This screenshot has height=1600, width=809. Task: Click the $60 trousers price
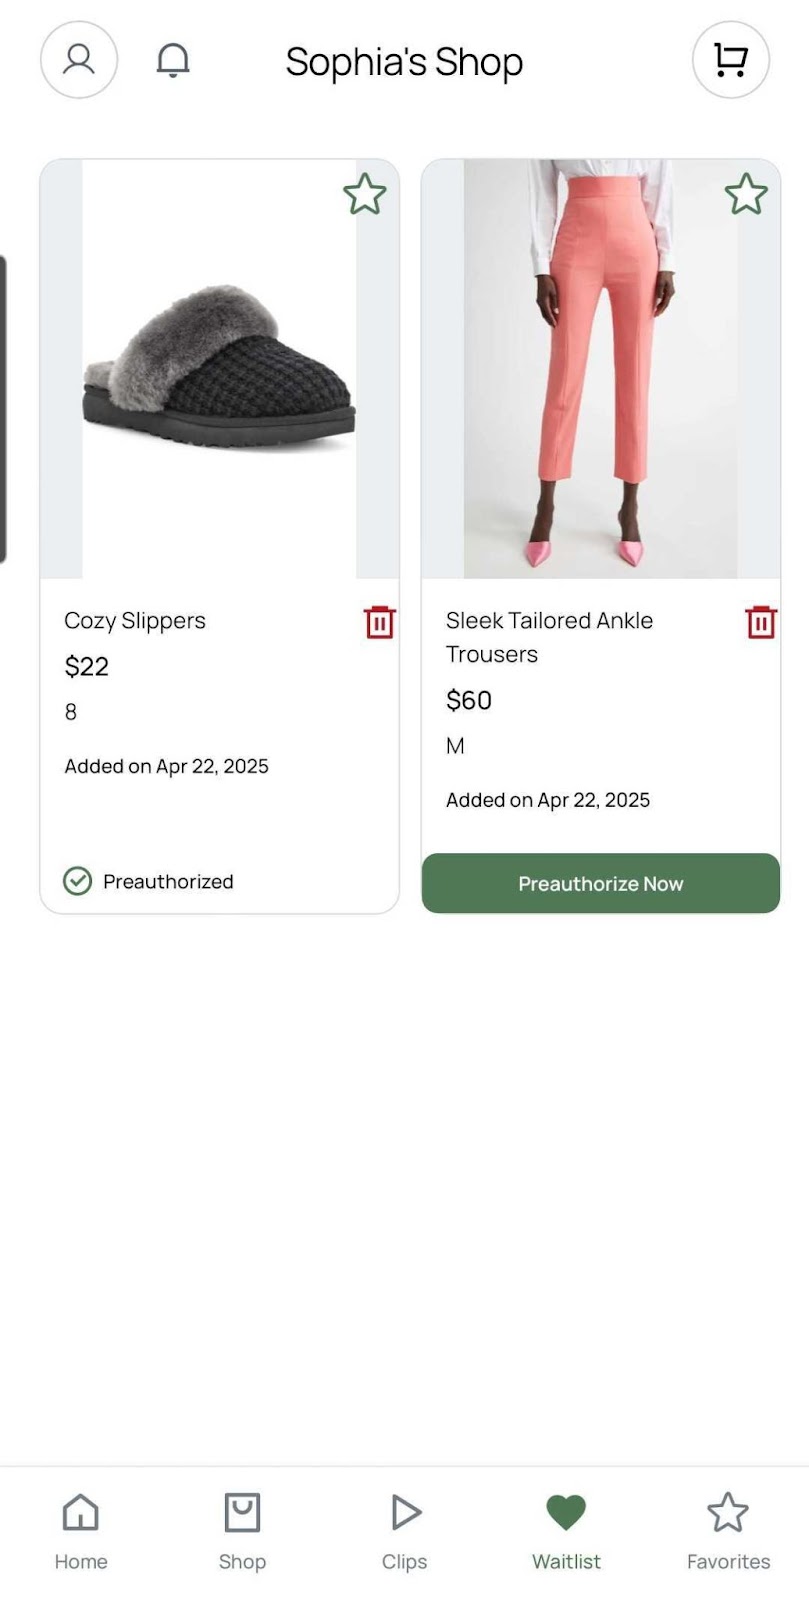(469, 700)
